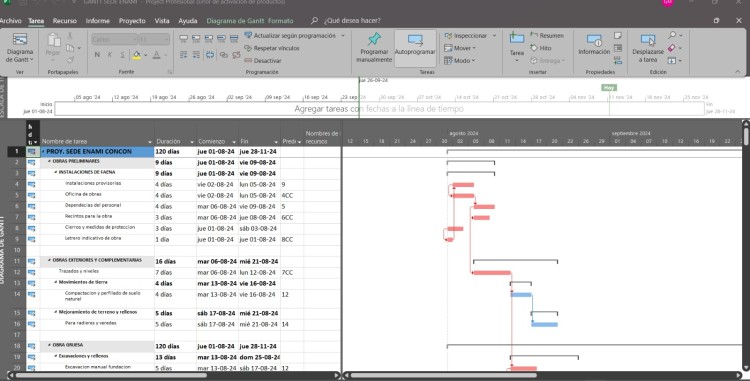Open the Información task properties icon
The image size is (750, 381).
pos(594,40)
